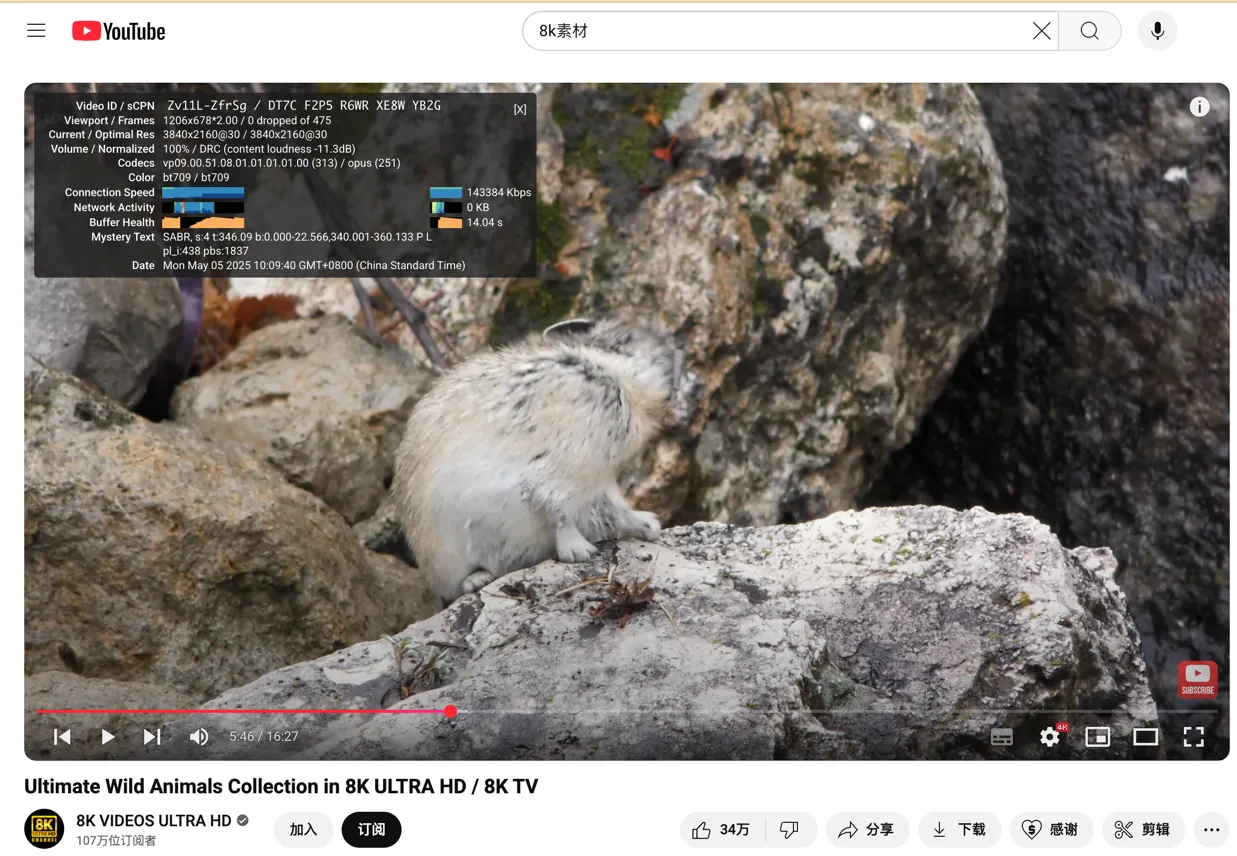Click the 107万位订阅者 subscriber count
Screen dimensions: 1237x856
pos(116,841)
